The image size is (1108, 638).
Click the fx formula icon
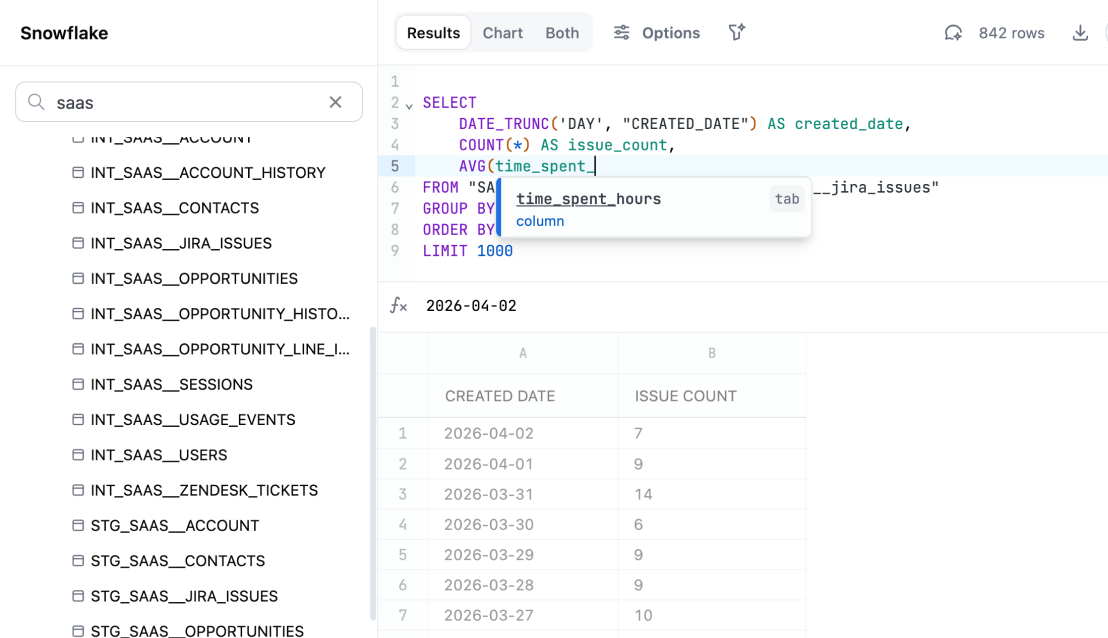tap(398, 305)
